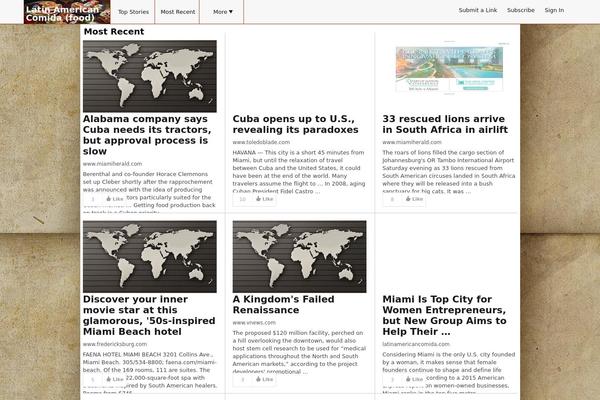Click the 'Most Recent' section heading

pos(114,31)
